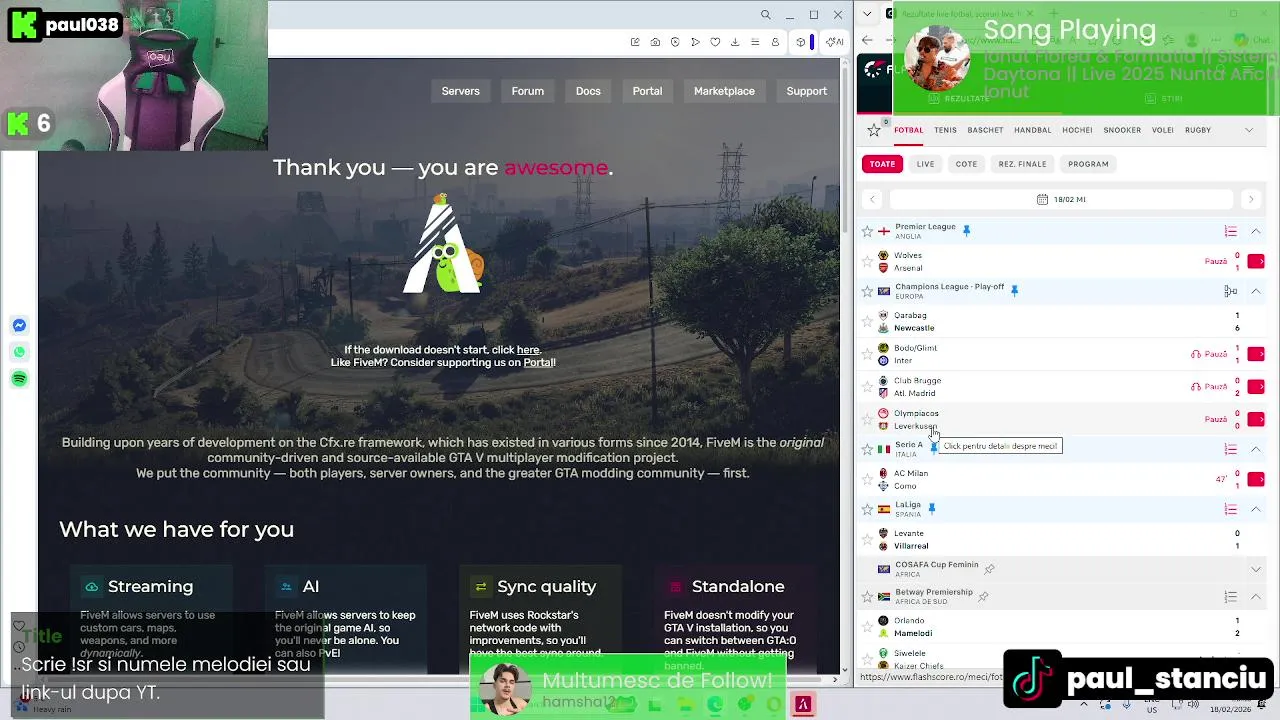The height and width of the screenshot is (720, 1280).
Task: Click the FiveM snail logo image
Action: (x=443, y=245)
